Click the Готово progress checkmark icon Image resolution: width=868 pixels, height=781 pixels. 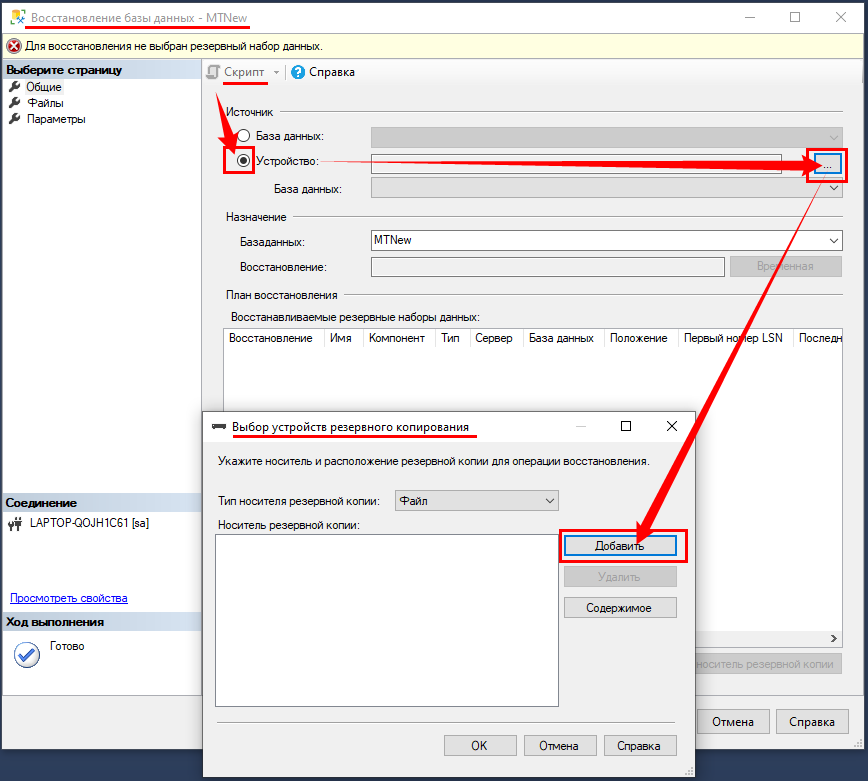pos(27,655)
